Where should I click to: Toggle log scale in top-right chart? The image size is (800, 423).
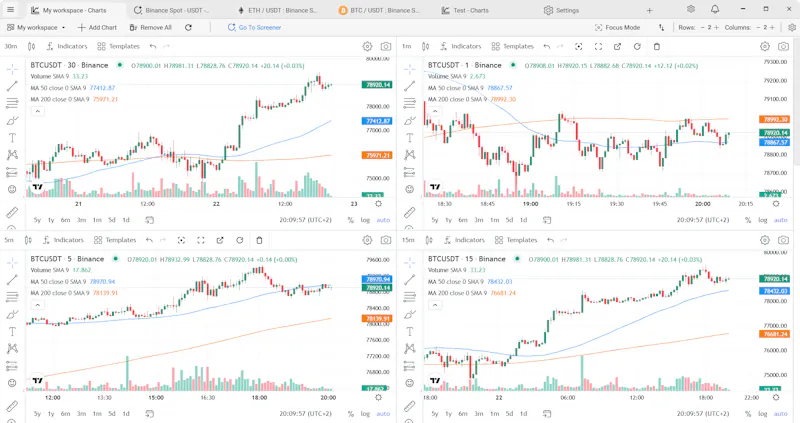point(763,220)
